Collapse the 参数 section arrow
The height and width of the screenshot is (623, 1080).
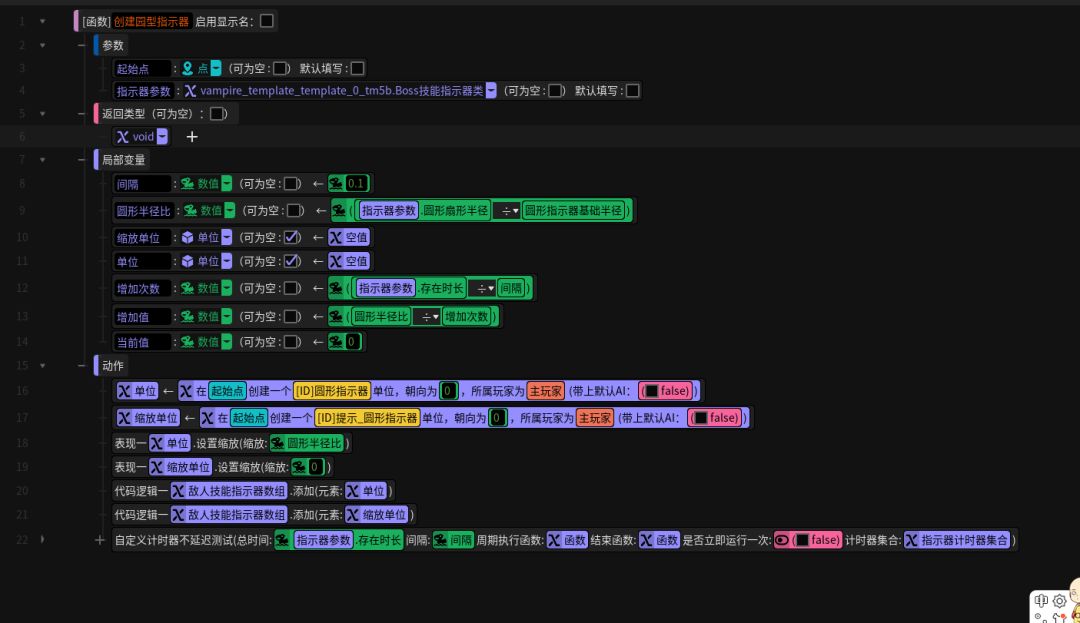click(42, 45)
